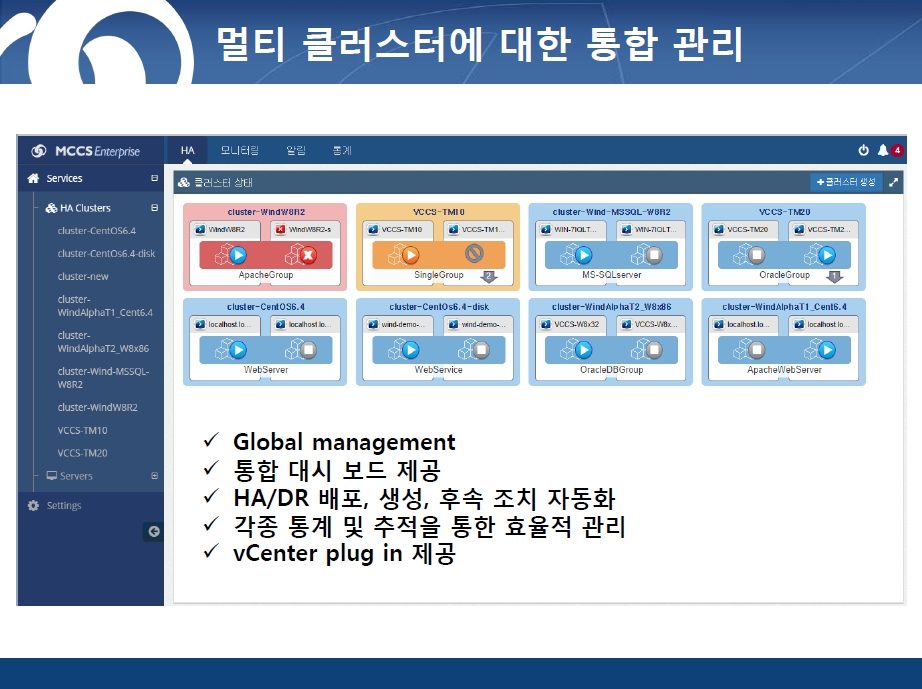The image size is (922, 689).
Task: Select VCCS-TM20 in sidebar
Action: tap(82, 453)
